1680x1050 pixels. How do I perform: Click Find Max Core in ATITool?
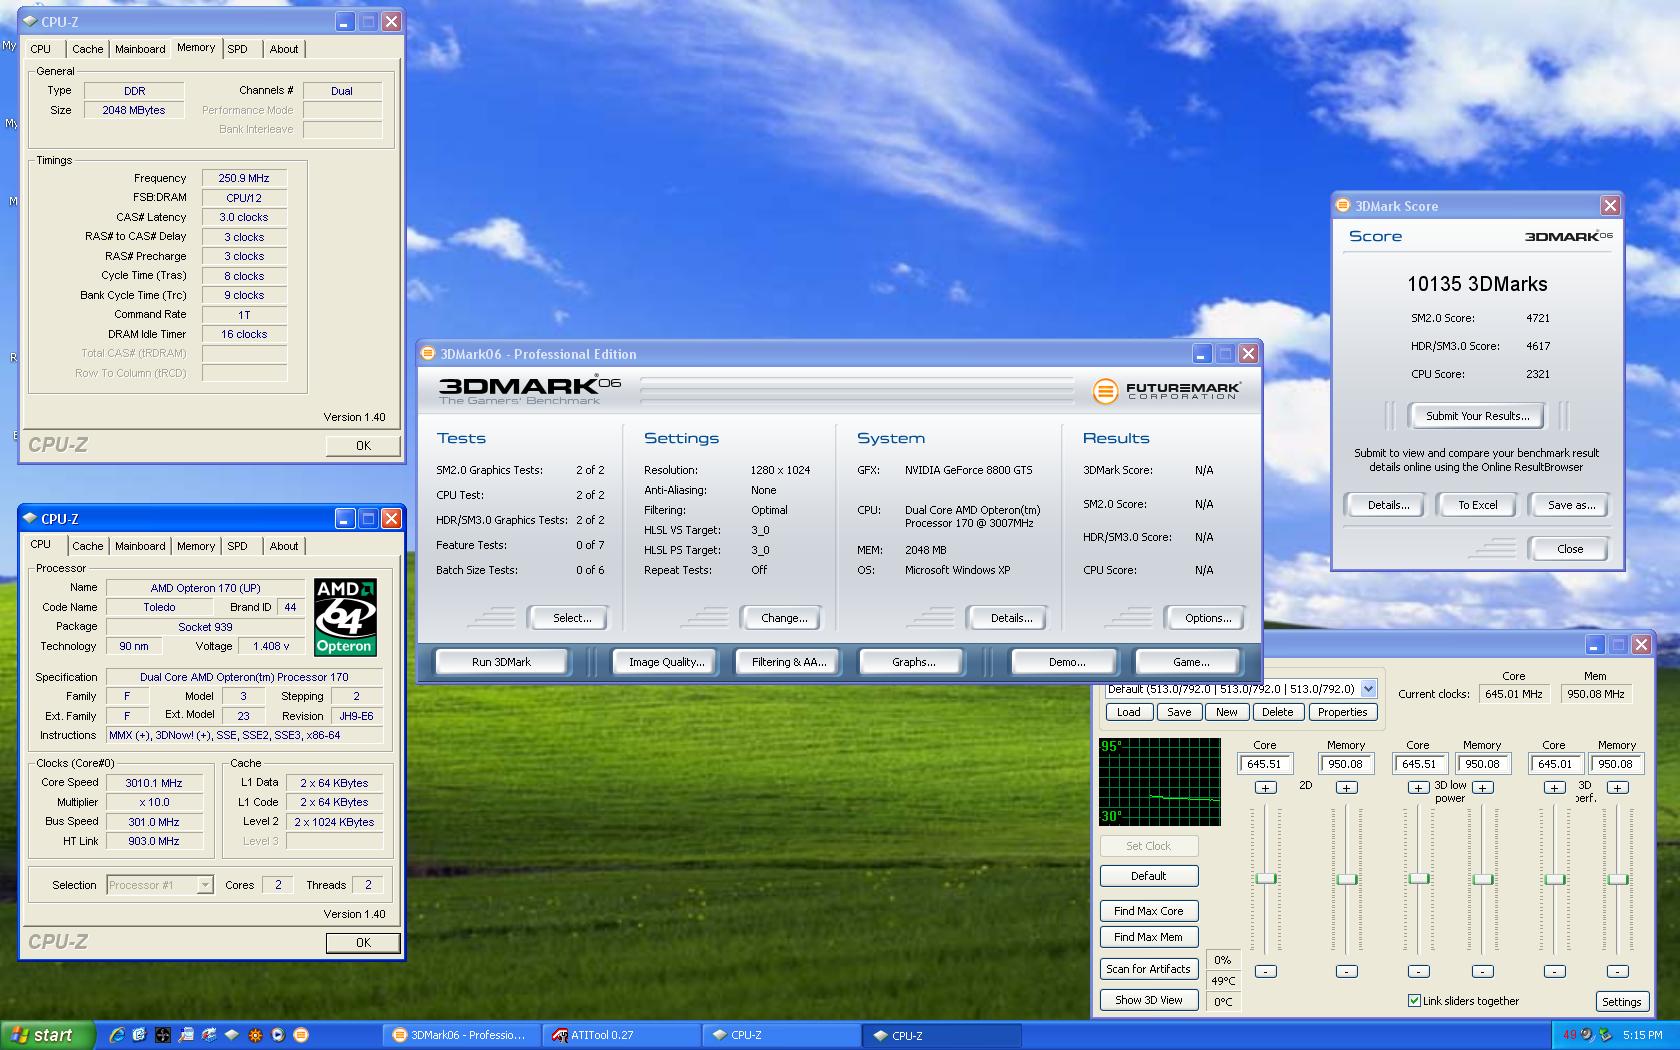point(1149,911)
